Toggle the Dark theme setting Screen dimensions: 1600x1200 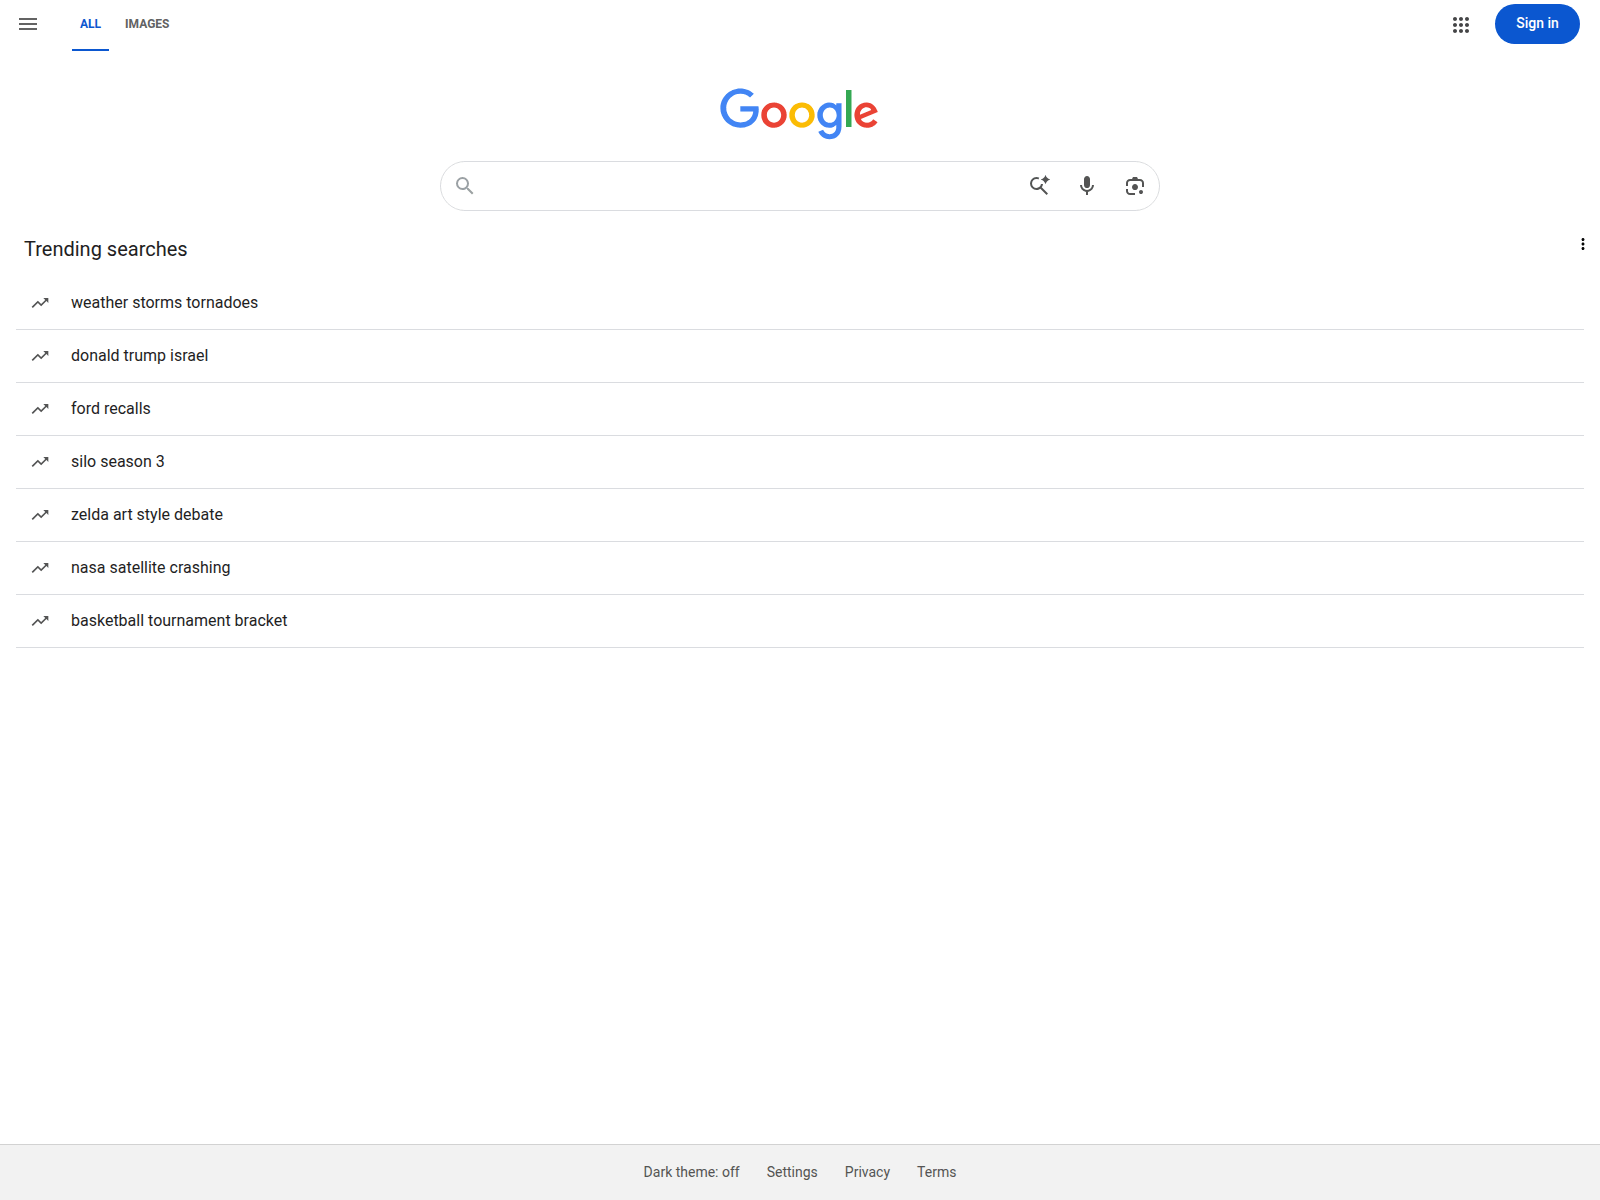click(691, 1172)
